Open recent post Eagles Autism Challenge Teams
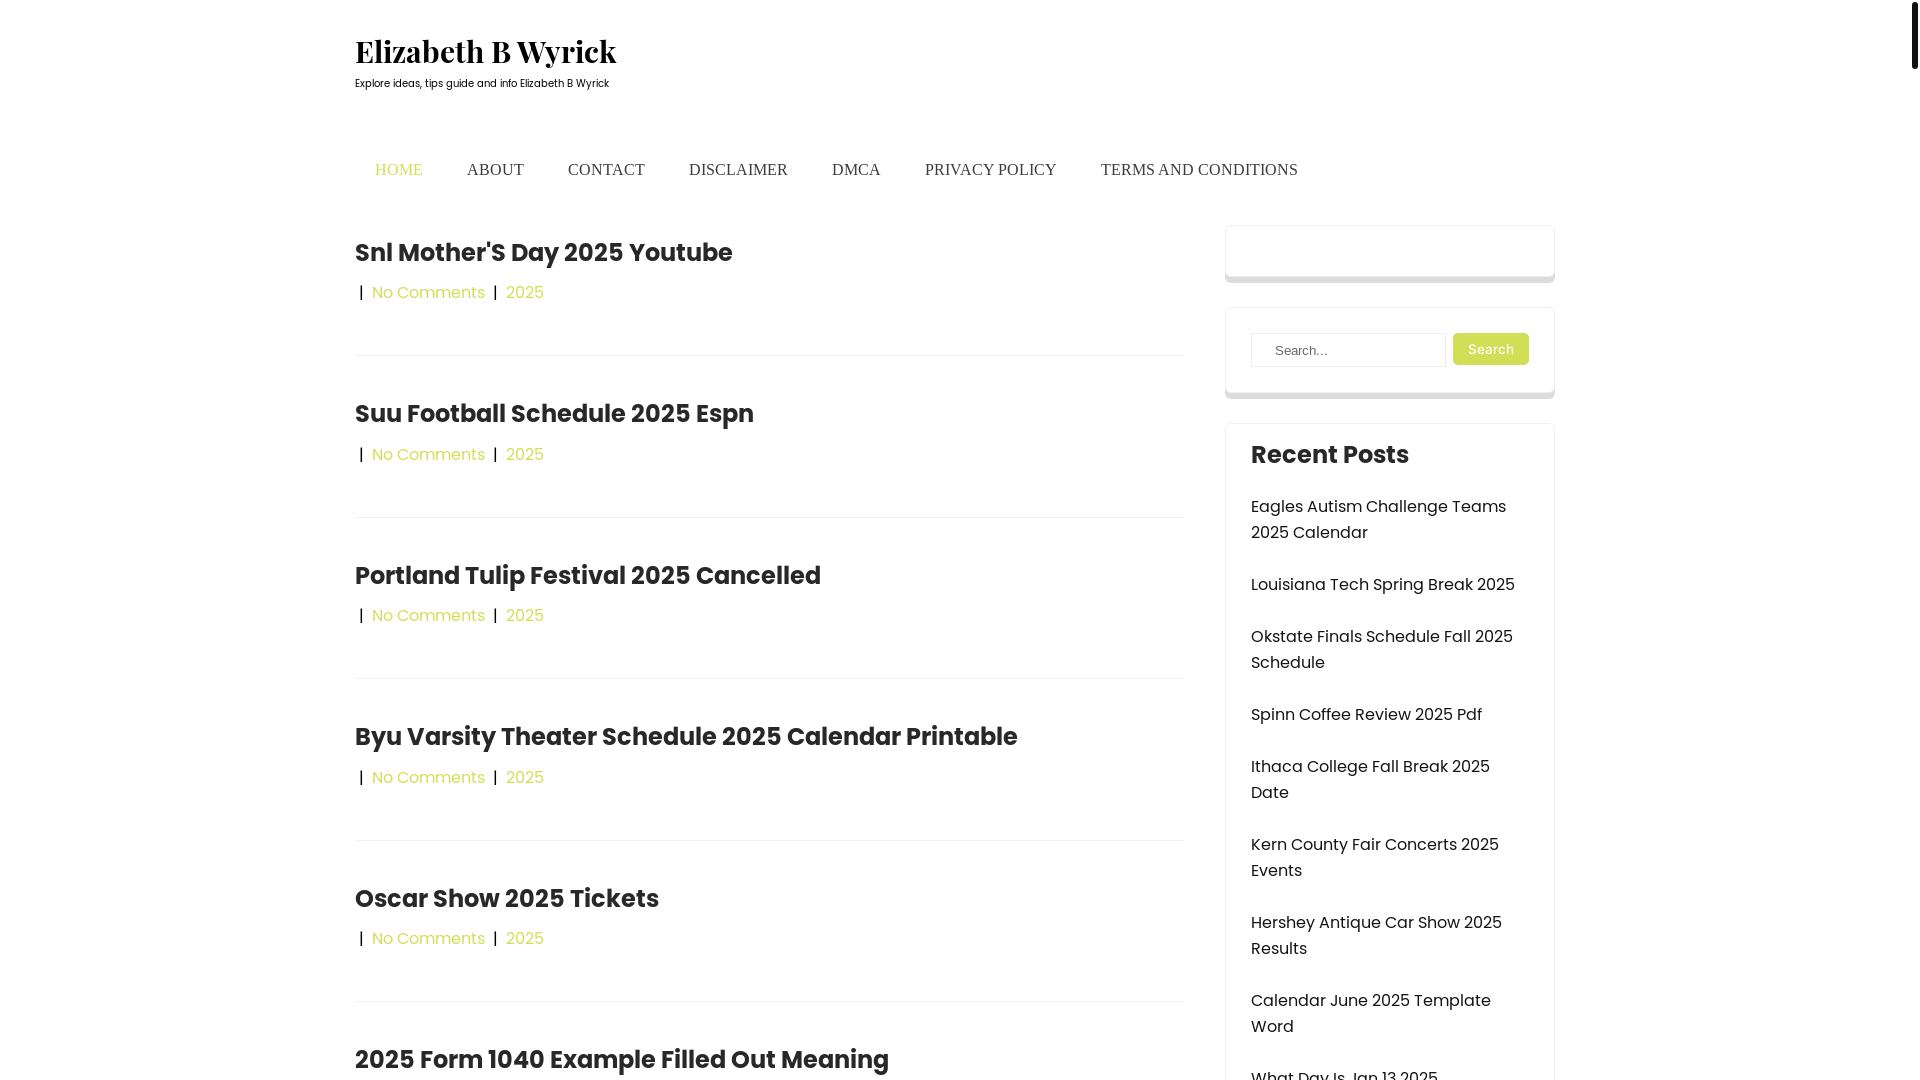Screen dimensions: 1920x1080 tap(1378, 520)
